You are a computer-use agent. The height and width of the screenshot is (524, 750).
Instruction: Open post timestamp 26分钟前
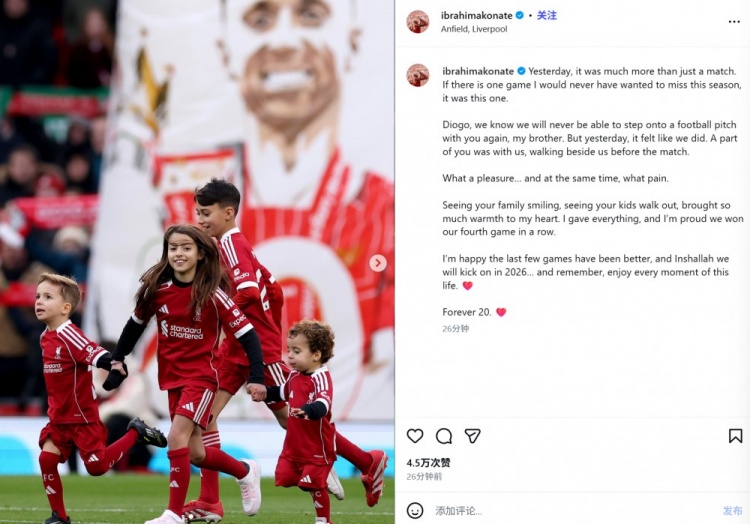424,476
